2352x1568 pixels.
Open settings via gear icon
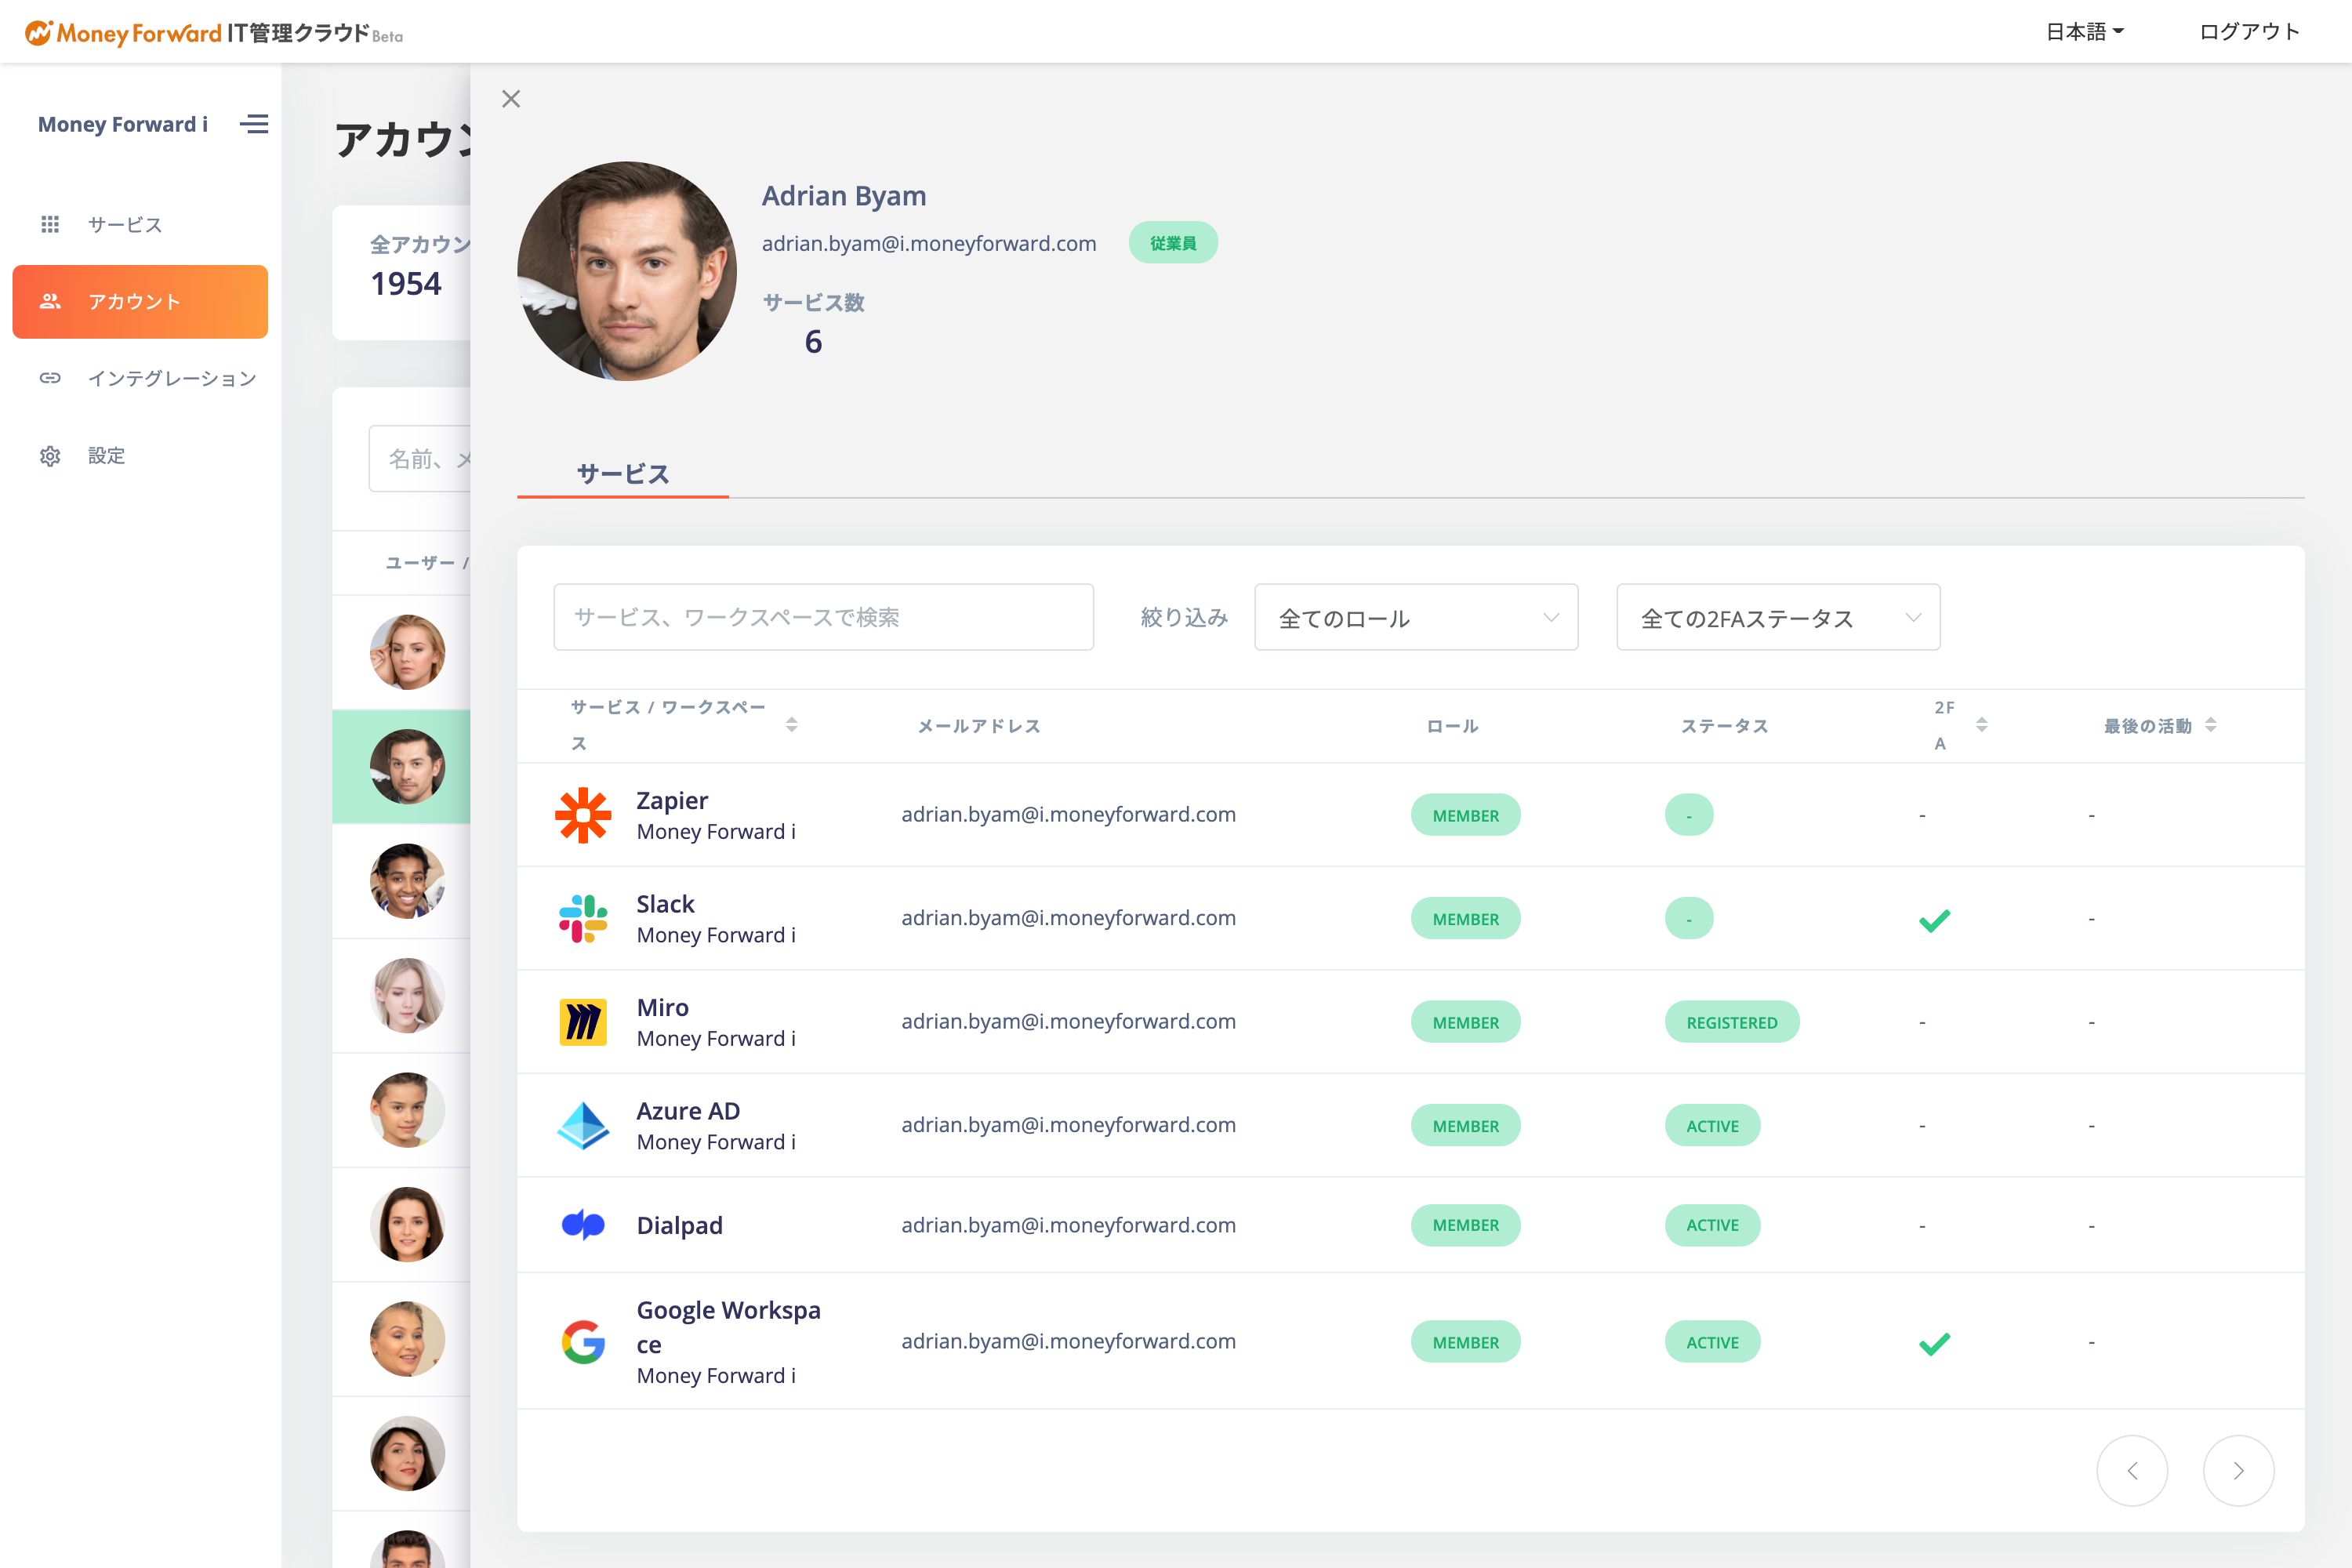(x=50, y=456)
